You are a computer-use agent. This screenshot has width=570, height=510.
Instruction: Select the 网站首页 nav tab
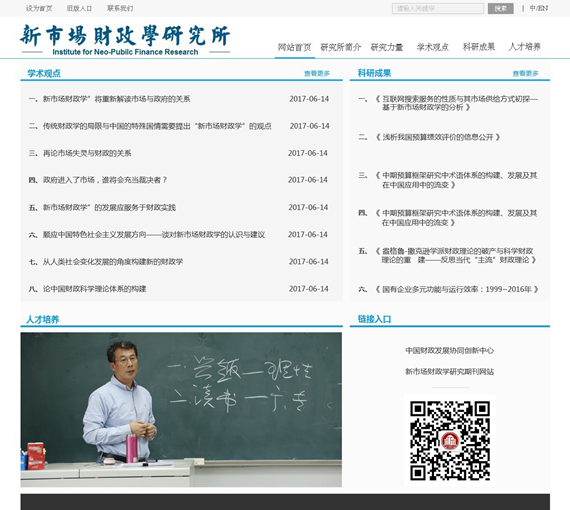294,47
